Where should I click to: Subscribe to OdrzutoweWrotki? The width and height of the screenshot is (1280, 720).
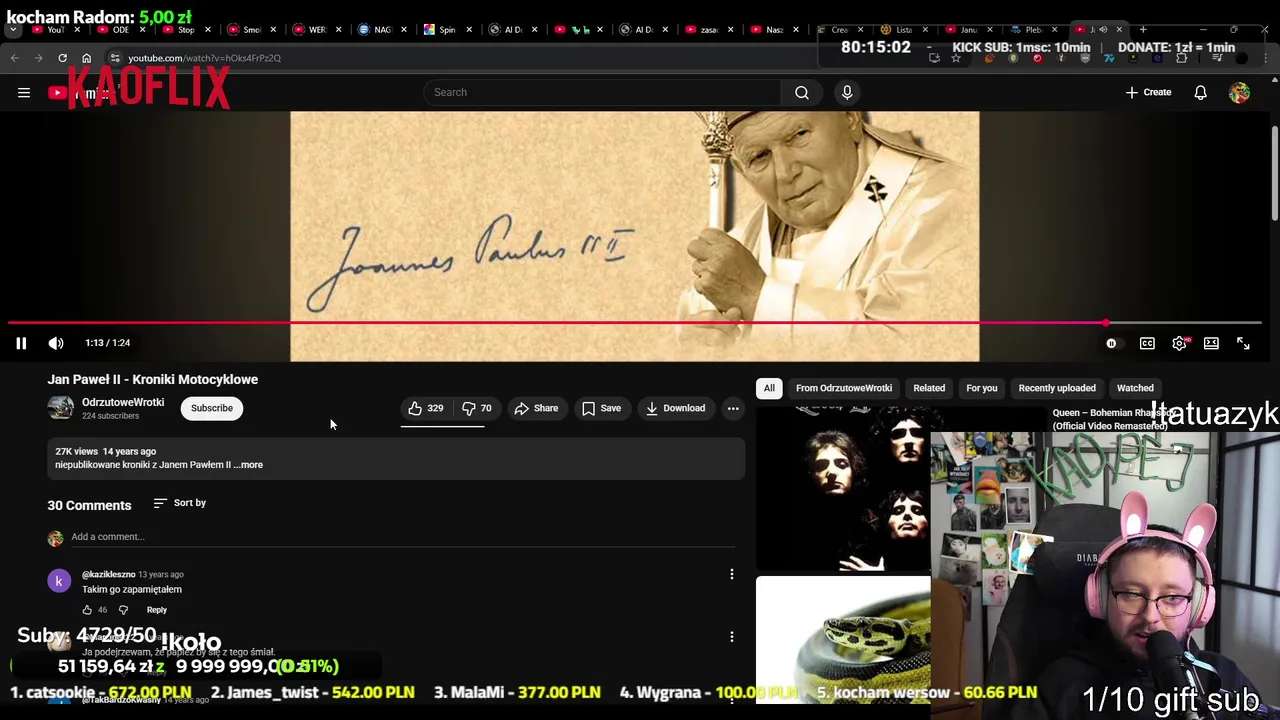[212, 408]
